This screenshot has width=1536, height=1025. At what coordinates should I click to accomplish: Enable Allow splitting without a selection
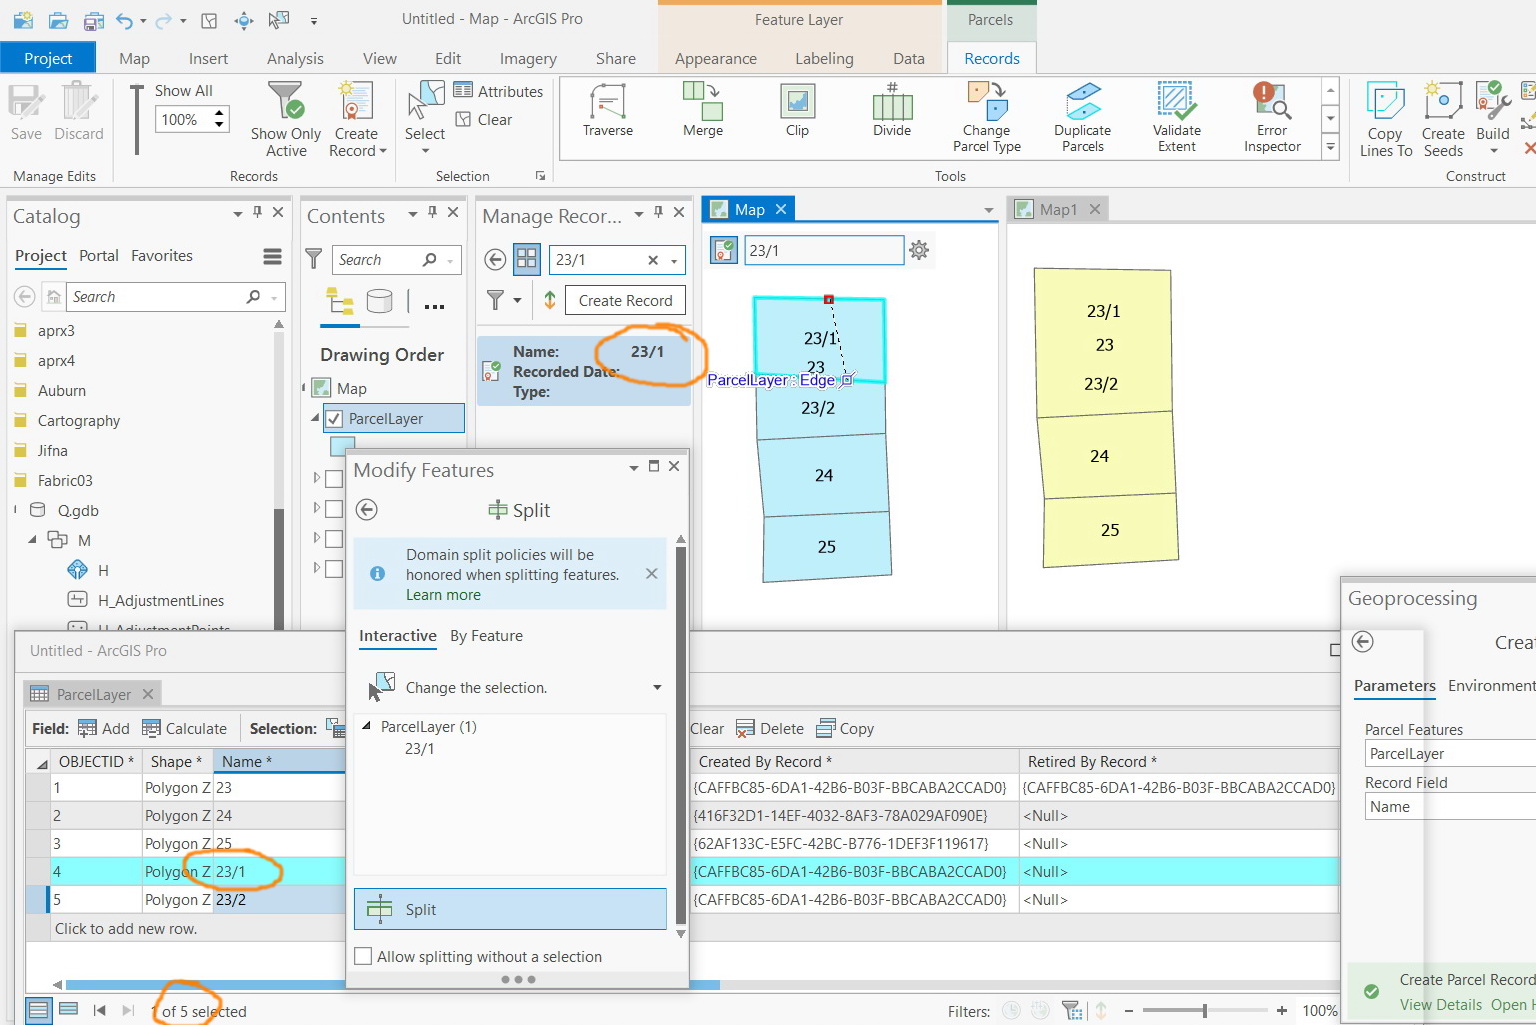[x=364, y=957]
